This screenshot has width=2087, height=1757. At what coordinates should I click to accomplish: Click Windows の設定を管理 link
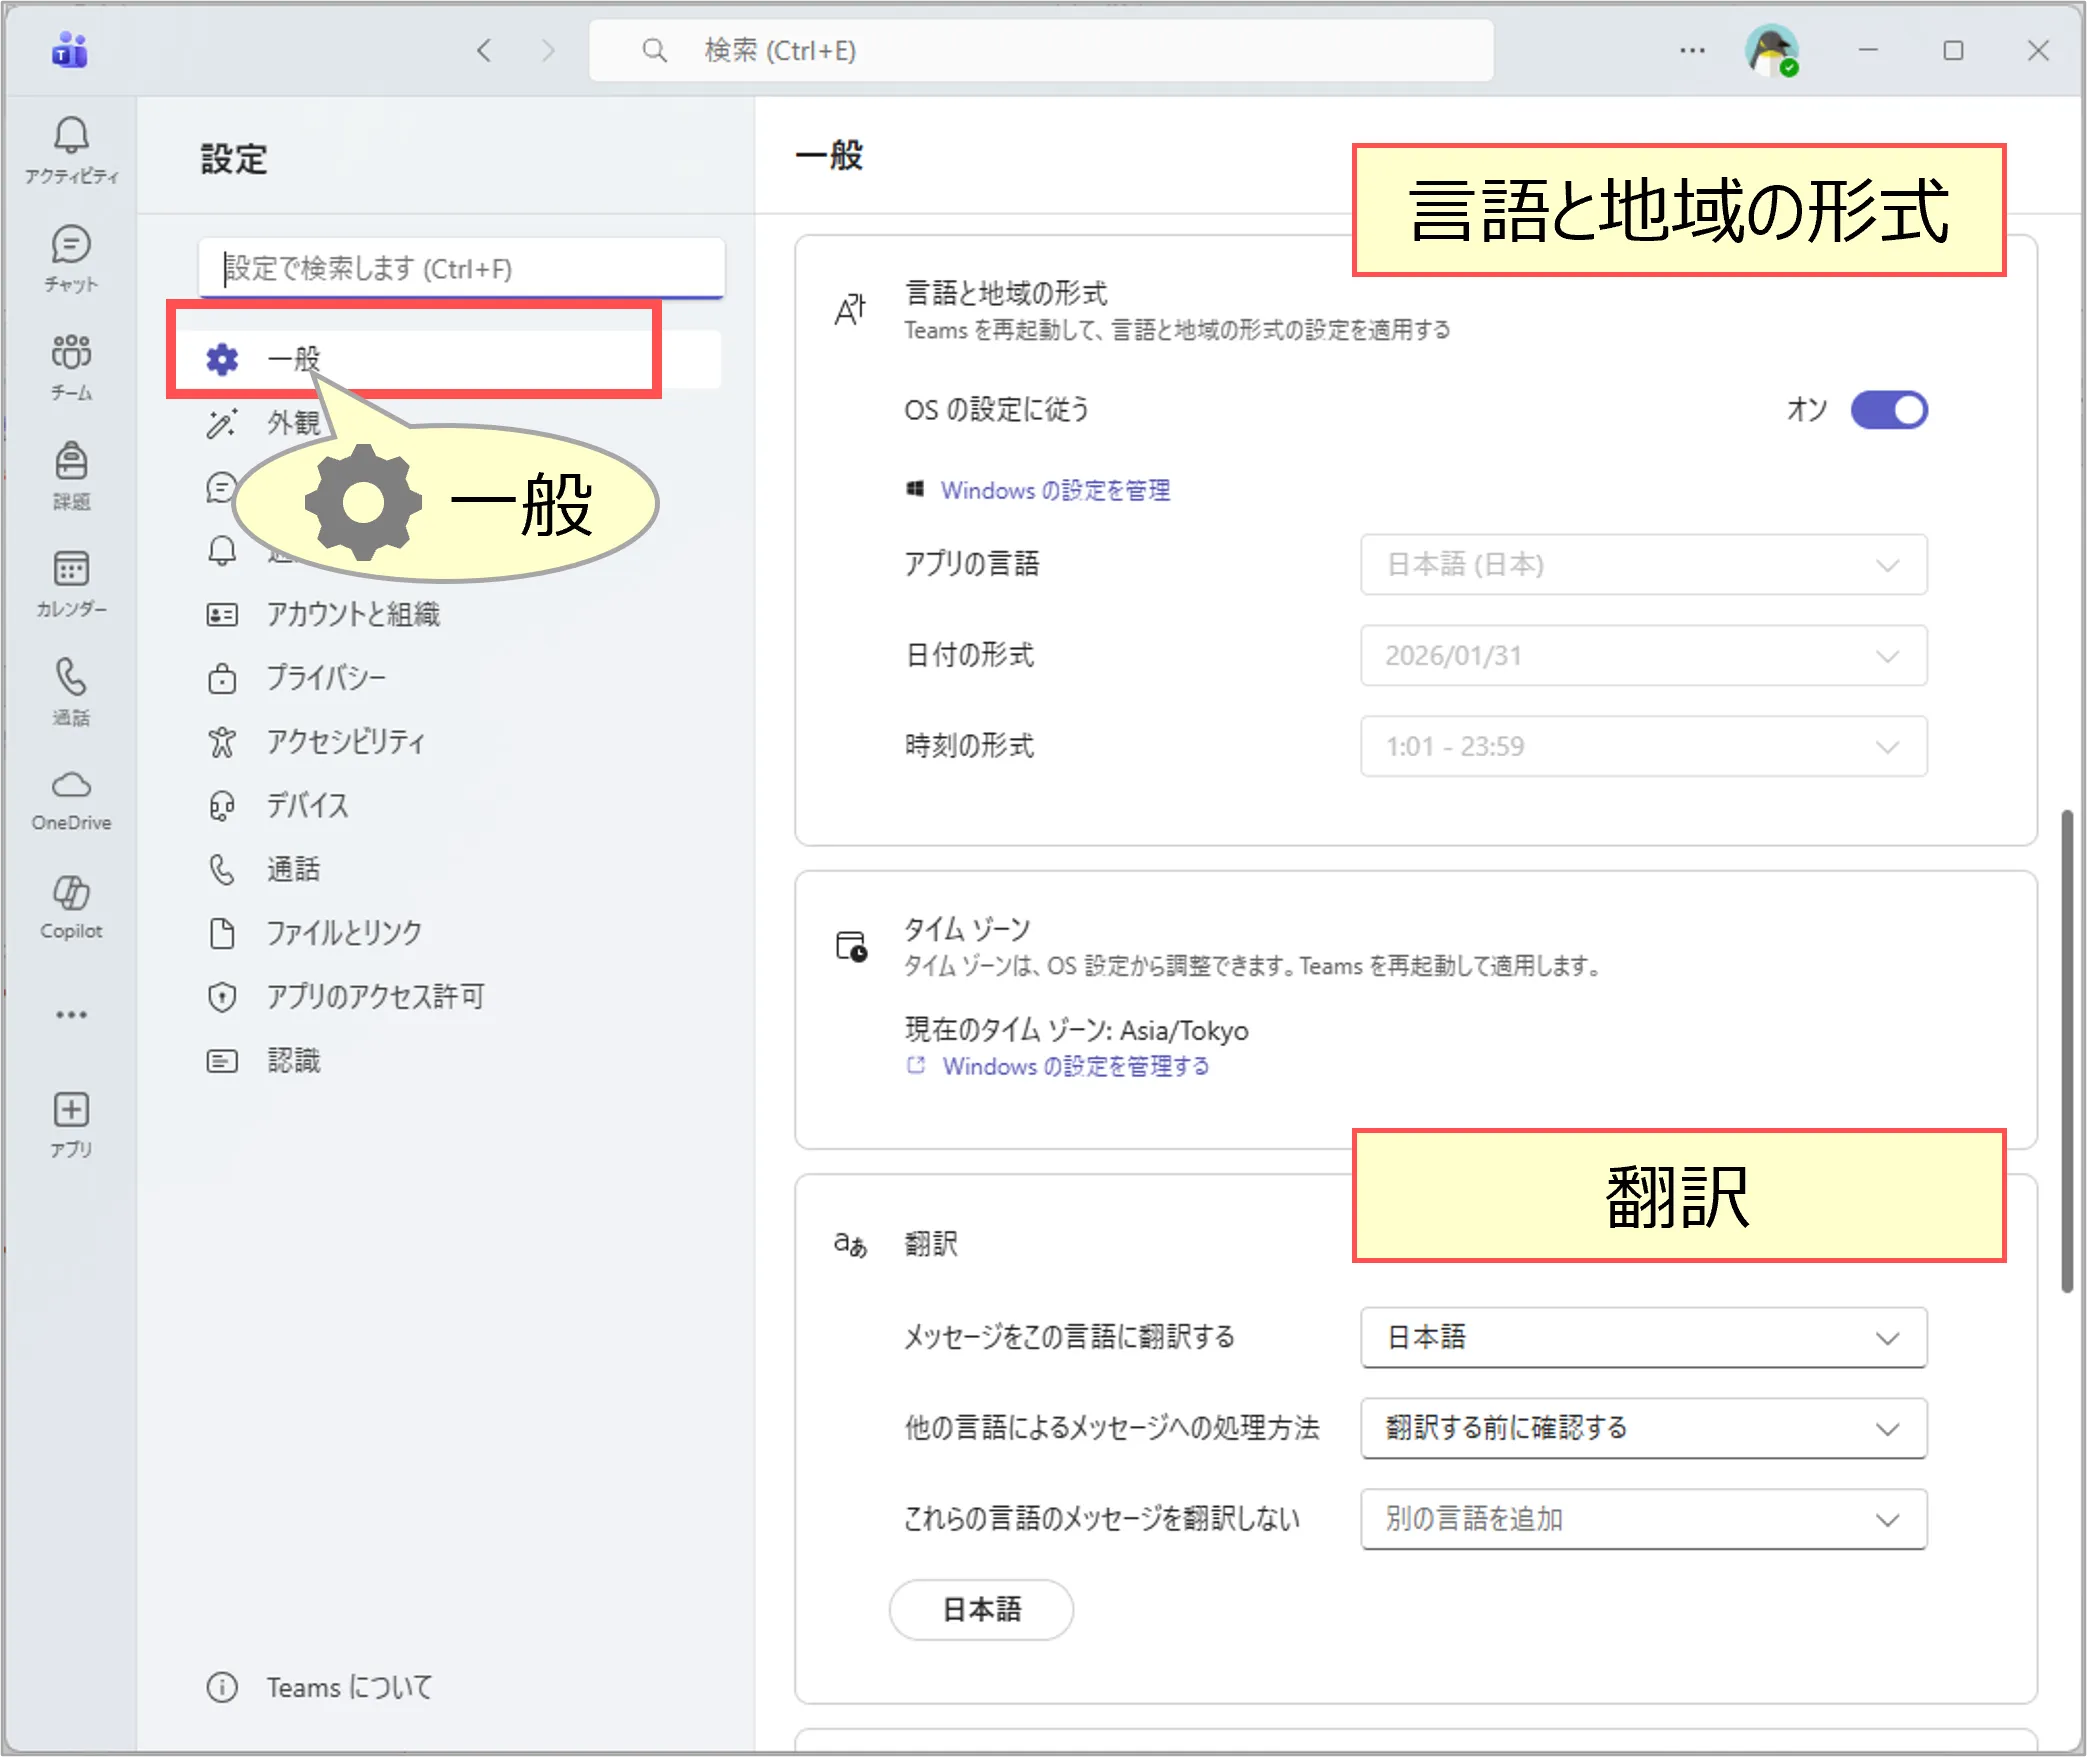pyautogui.click(x=1054, y=490)
